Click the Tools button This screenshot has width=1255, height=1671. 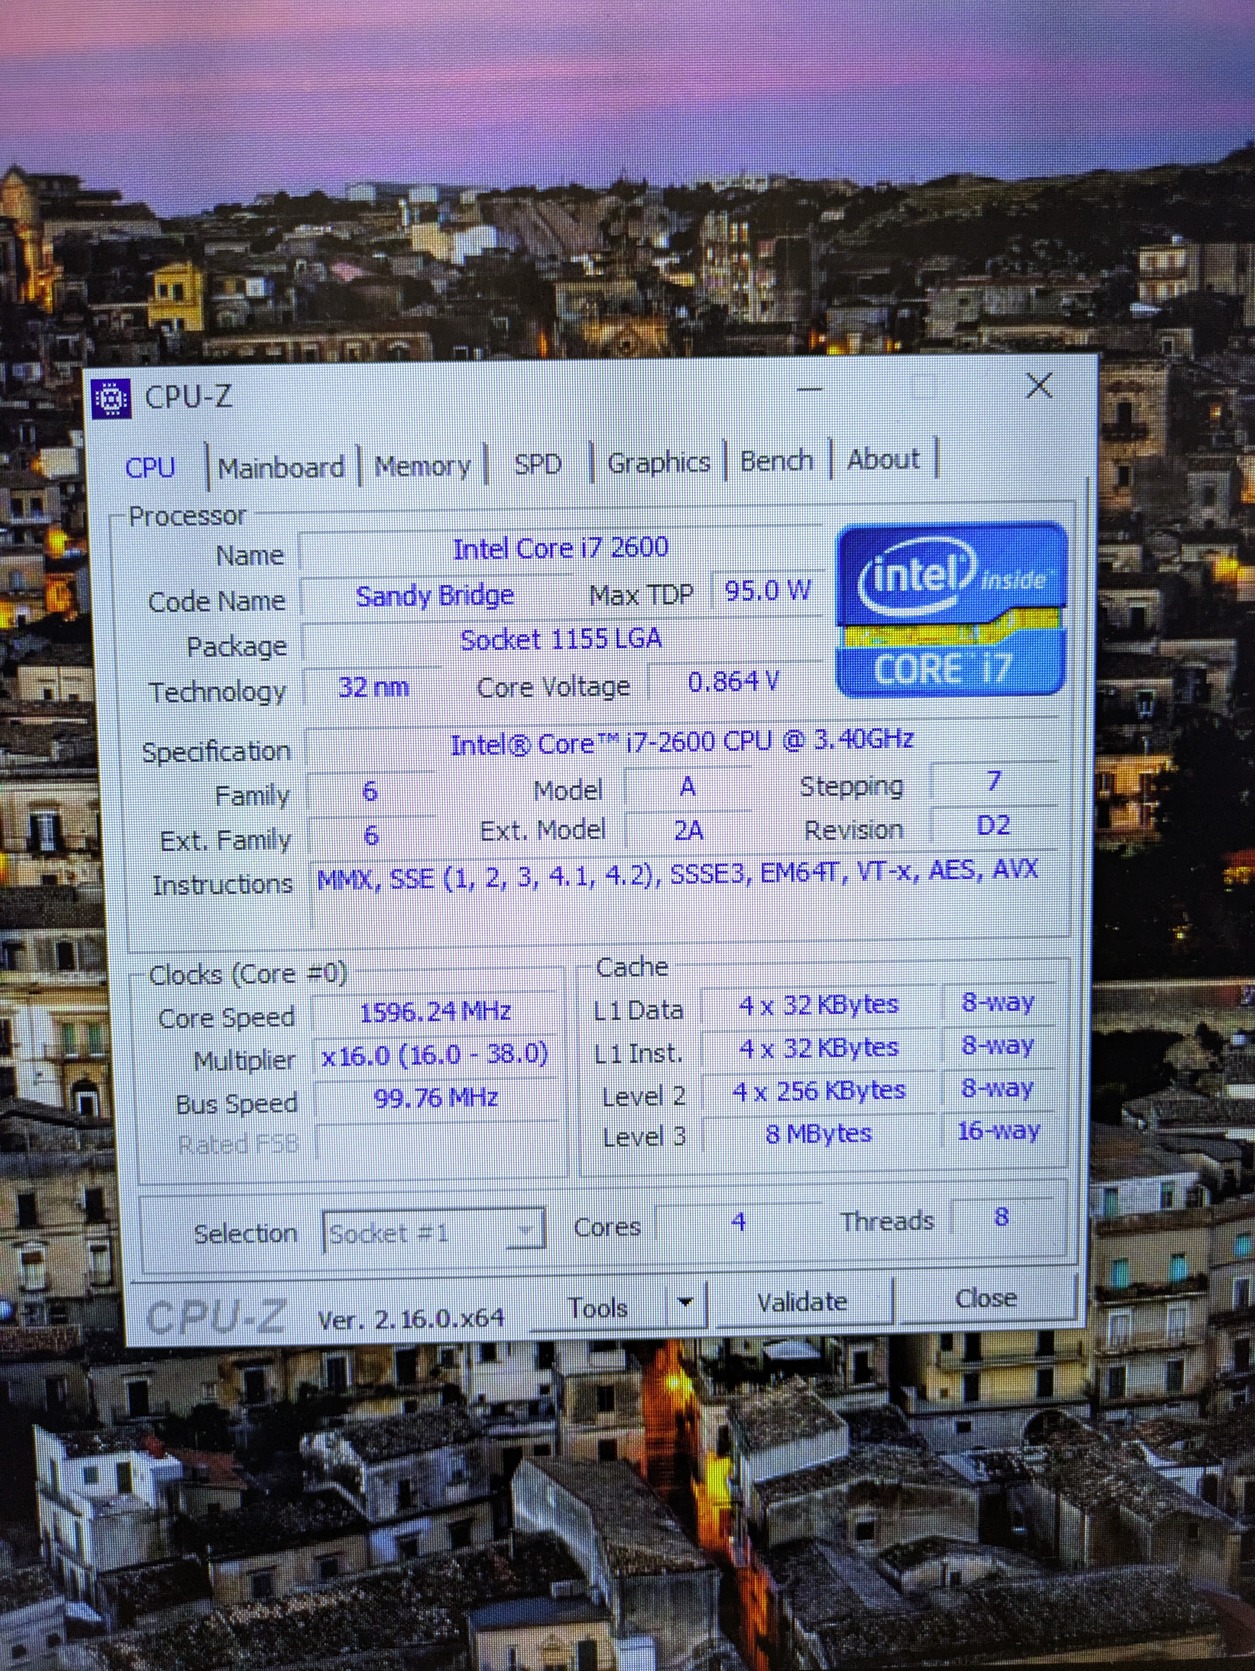click(597, 1308)
